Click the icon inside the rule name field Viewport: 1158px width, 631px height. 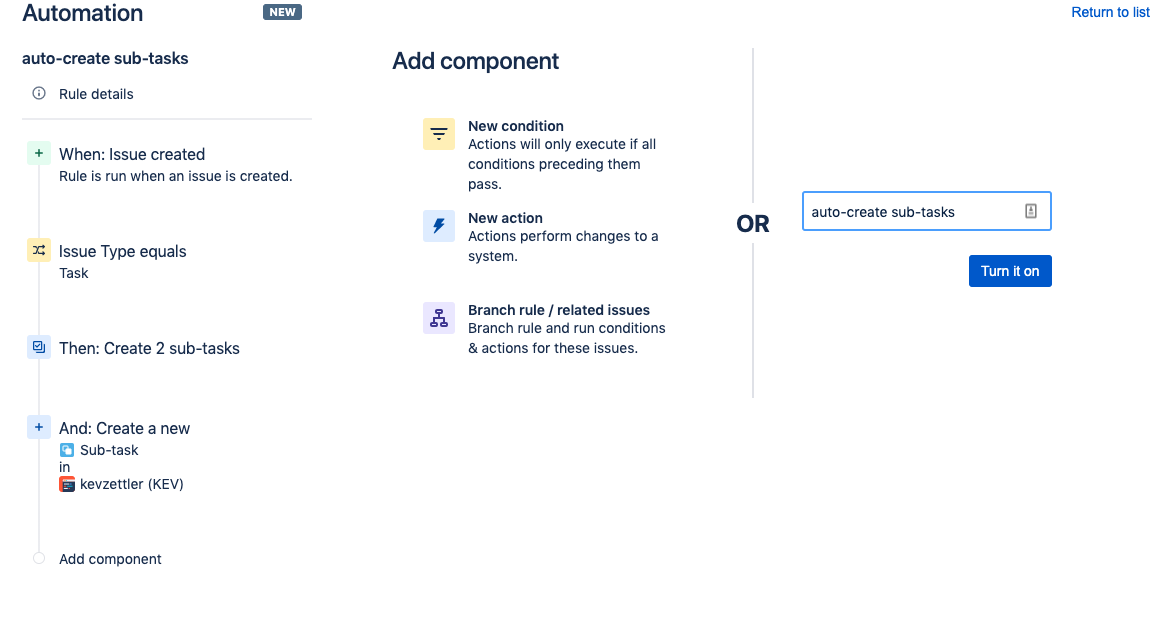coord(1031,211)
